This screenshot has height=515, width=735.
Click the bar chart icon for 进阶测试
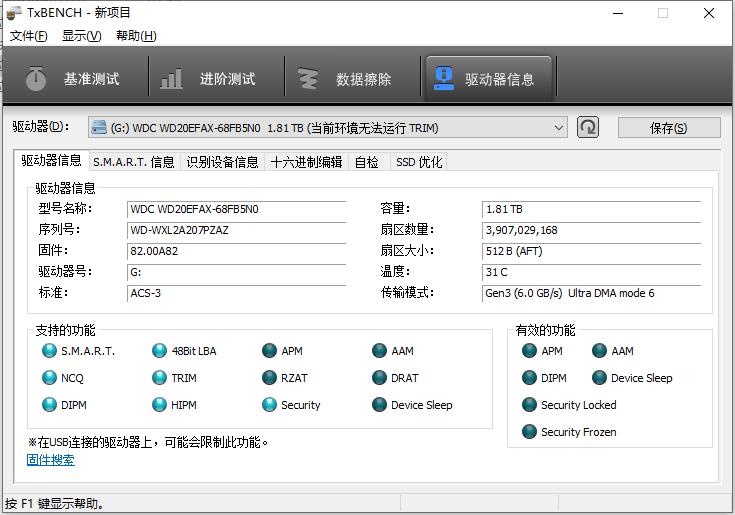pos(171,78)
